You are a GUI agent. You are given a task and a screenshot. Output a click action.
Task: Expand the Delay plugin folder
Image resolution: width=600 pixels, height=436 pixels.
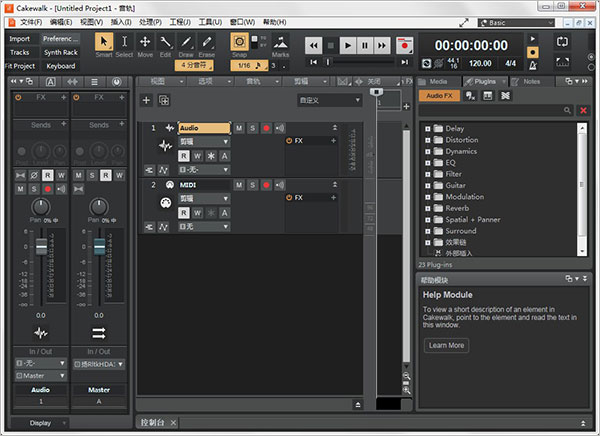(x=428, y=129)
